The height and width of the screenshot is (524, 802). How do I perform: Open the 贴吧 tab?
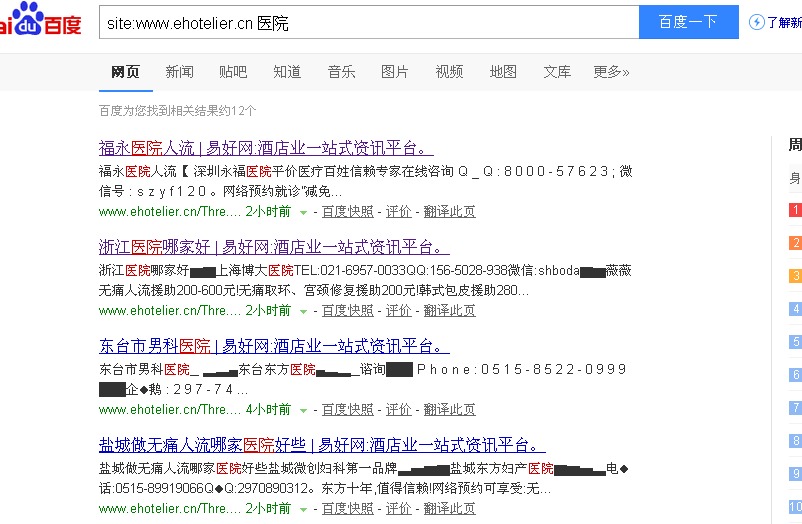tap(233, 72)
